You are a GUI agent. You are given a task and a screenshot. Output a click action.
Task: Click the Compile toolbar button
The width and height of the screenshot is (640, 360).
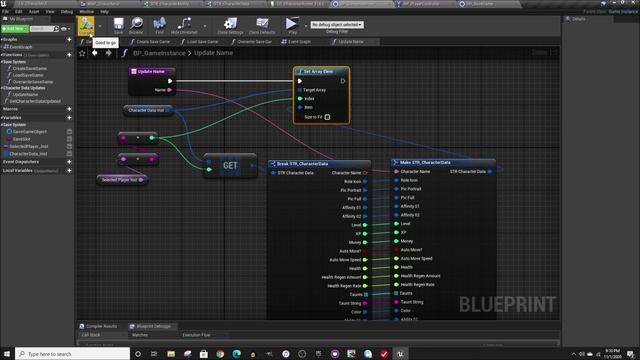click(86, 26)
